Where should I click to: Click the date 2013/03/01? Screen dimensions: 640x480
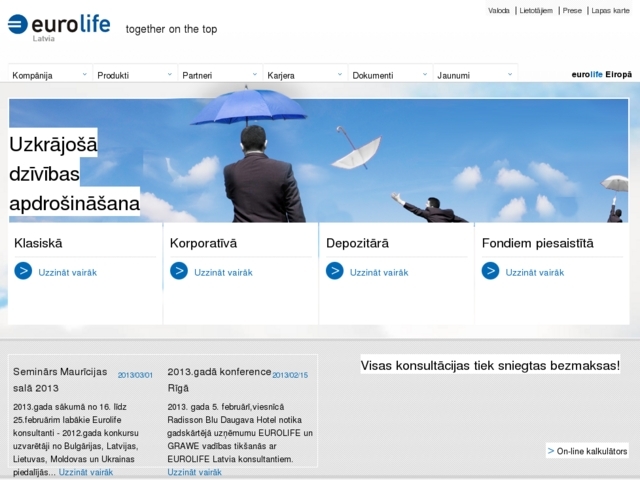[135, 375]
